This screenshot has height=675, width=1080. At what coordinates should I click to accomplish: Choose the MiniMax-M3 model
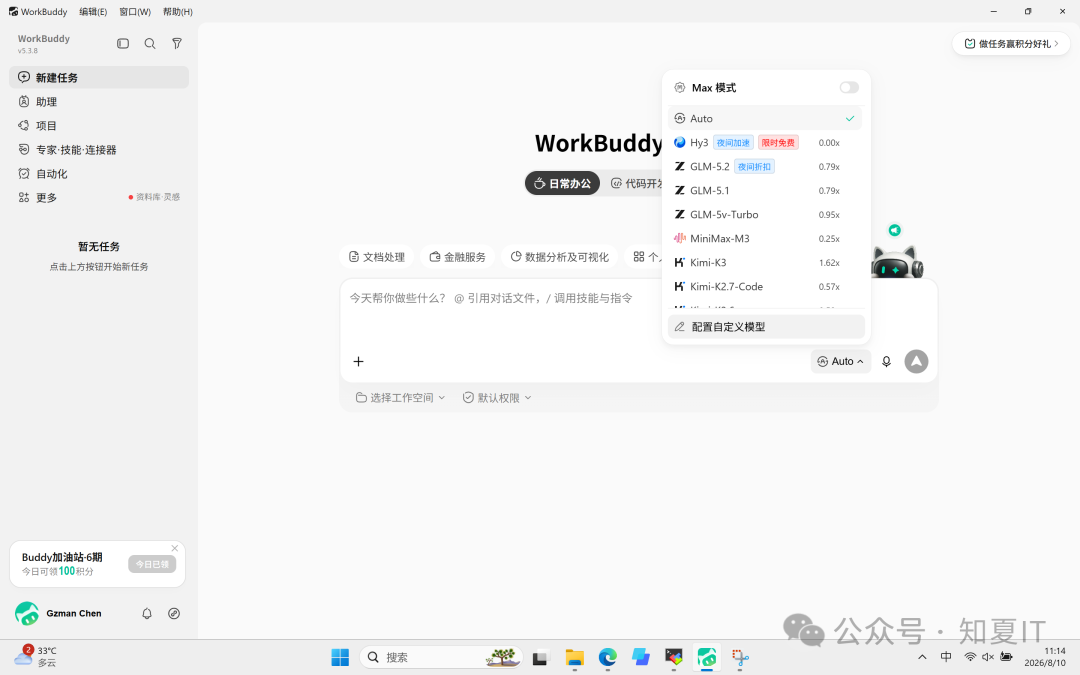click(765, 238)
